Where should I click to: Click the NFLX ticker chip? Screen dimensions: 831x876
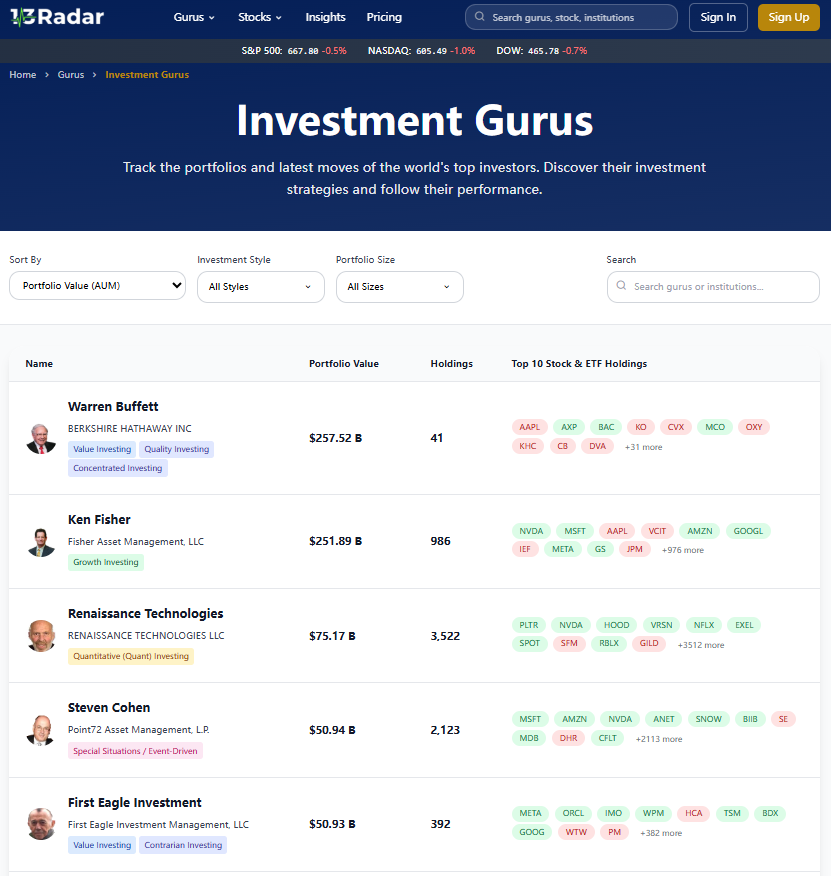[x=704, y=625]
